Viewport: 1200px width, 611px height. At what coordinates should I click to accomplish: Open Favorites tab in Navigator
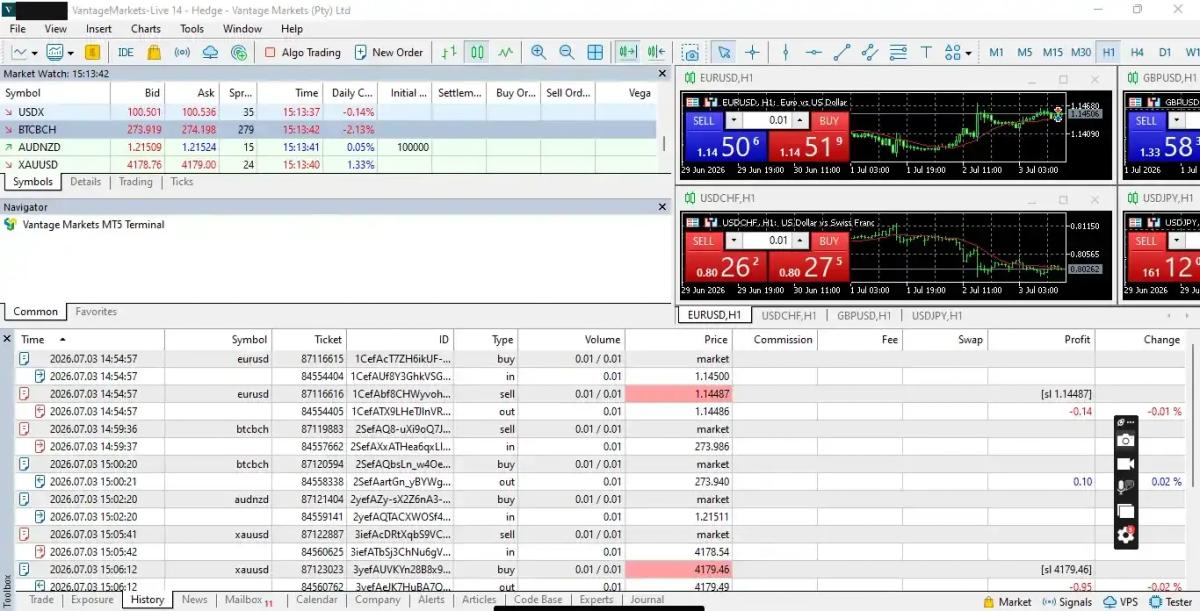click(x=96, y=312)
